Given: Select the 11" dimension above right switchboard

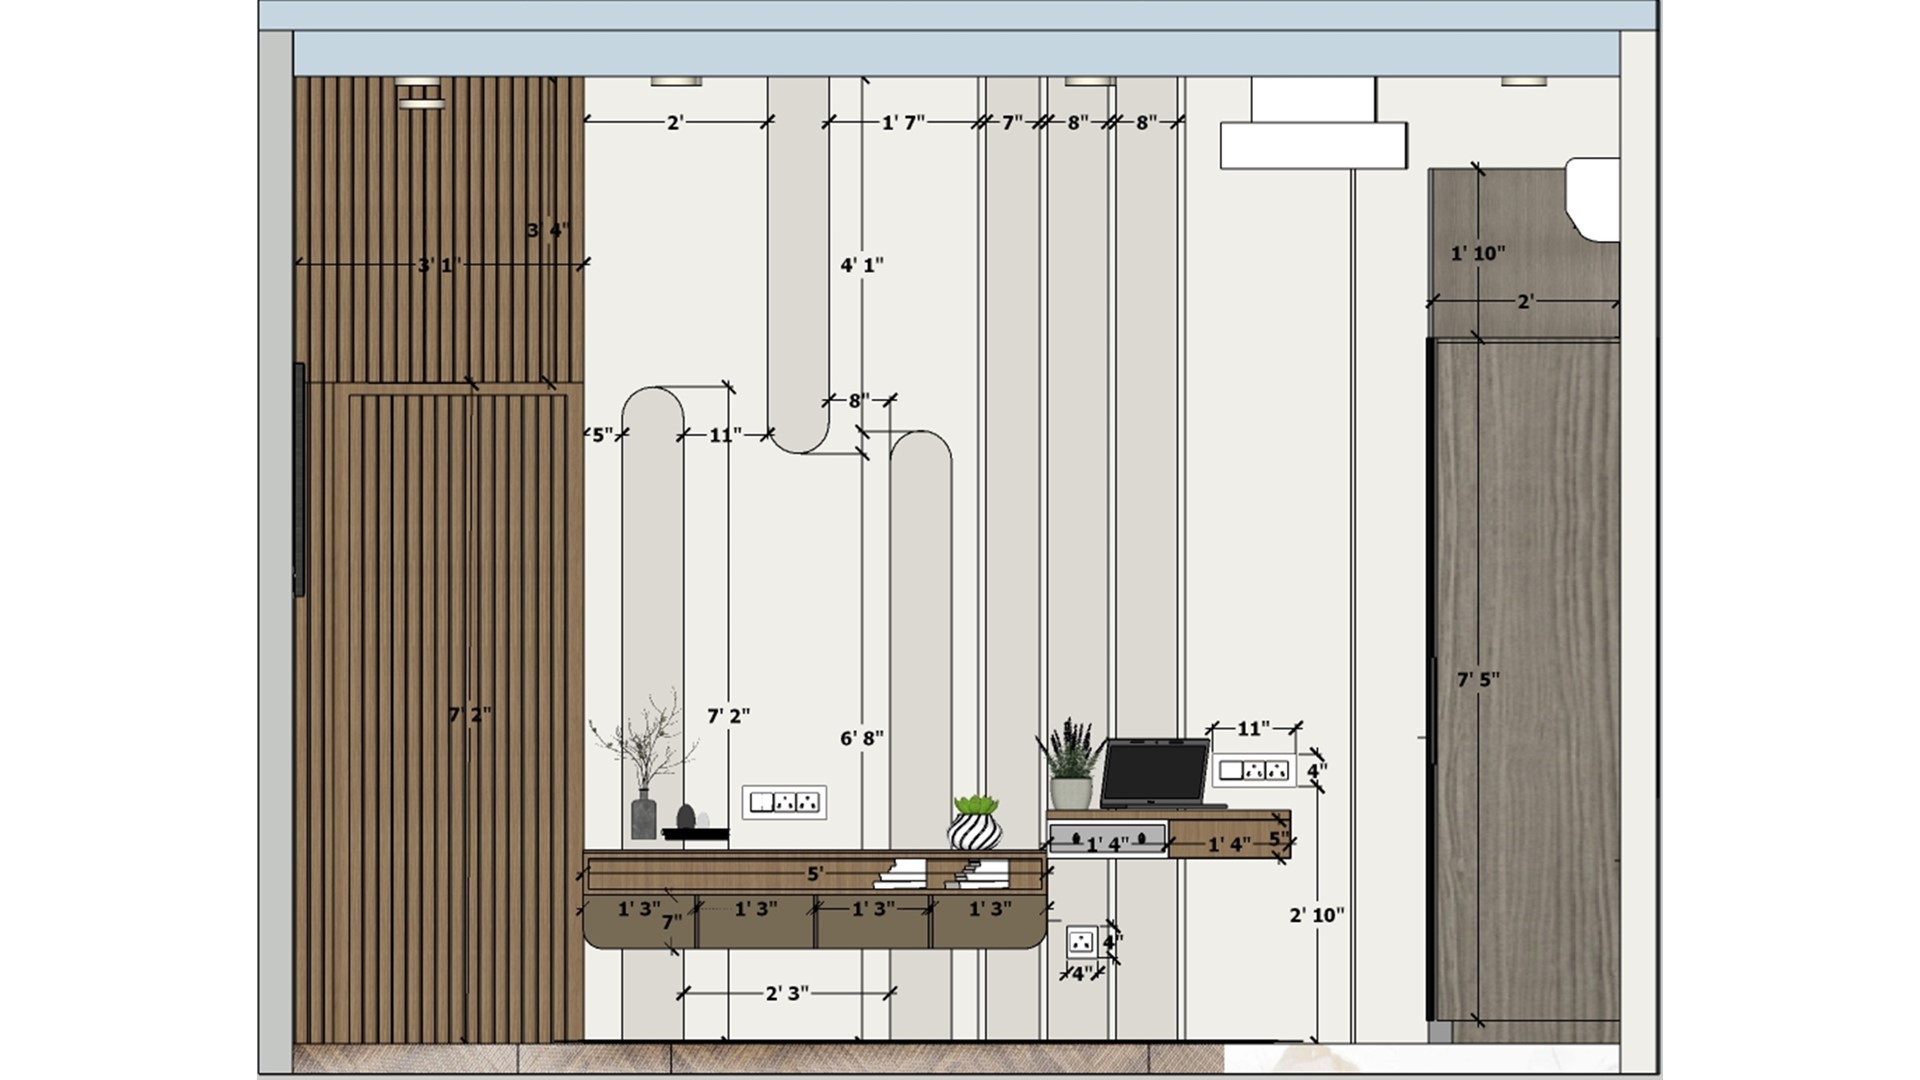Looking at the screenshot, I should pos(1253,728).
